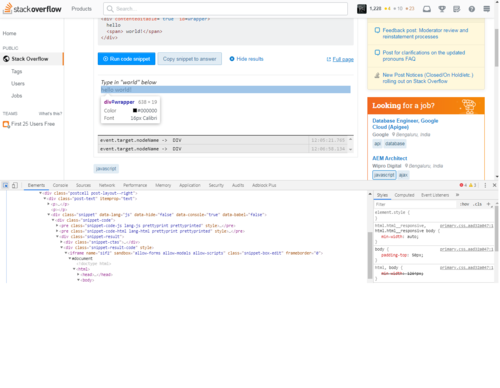Click the yellow warning count icon
The width and height of the screenshot is (500, 388).
coord(471,185)
